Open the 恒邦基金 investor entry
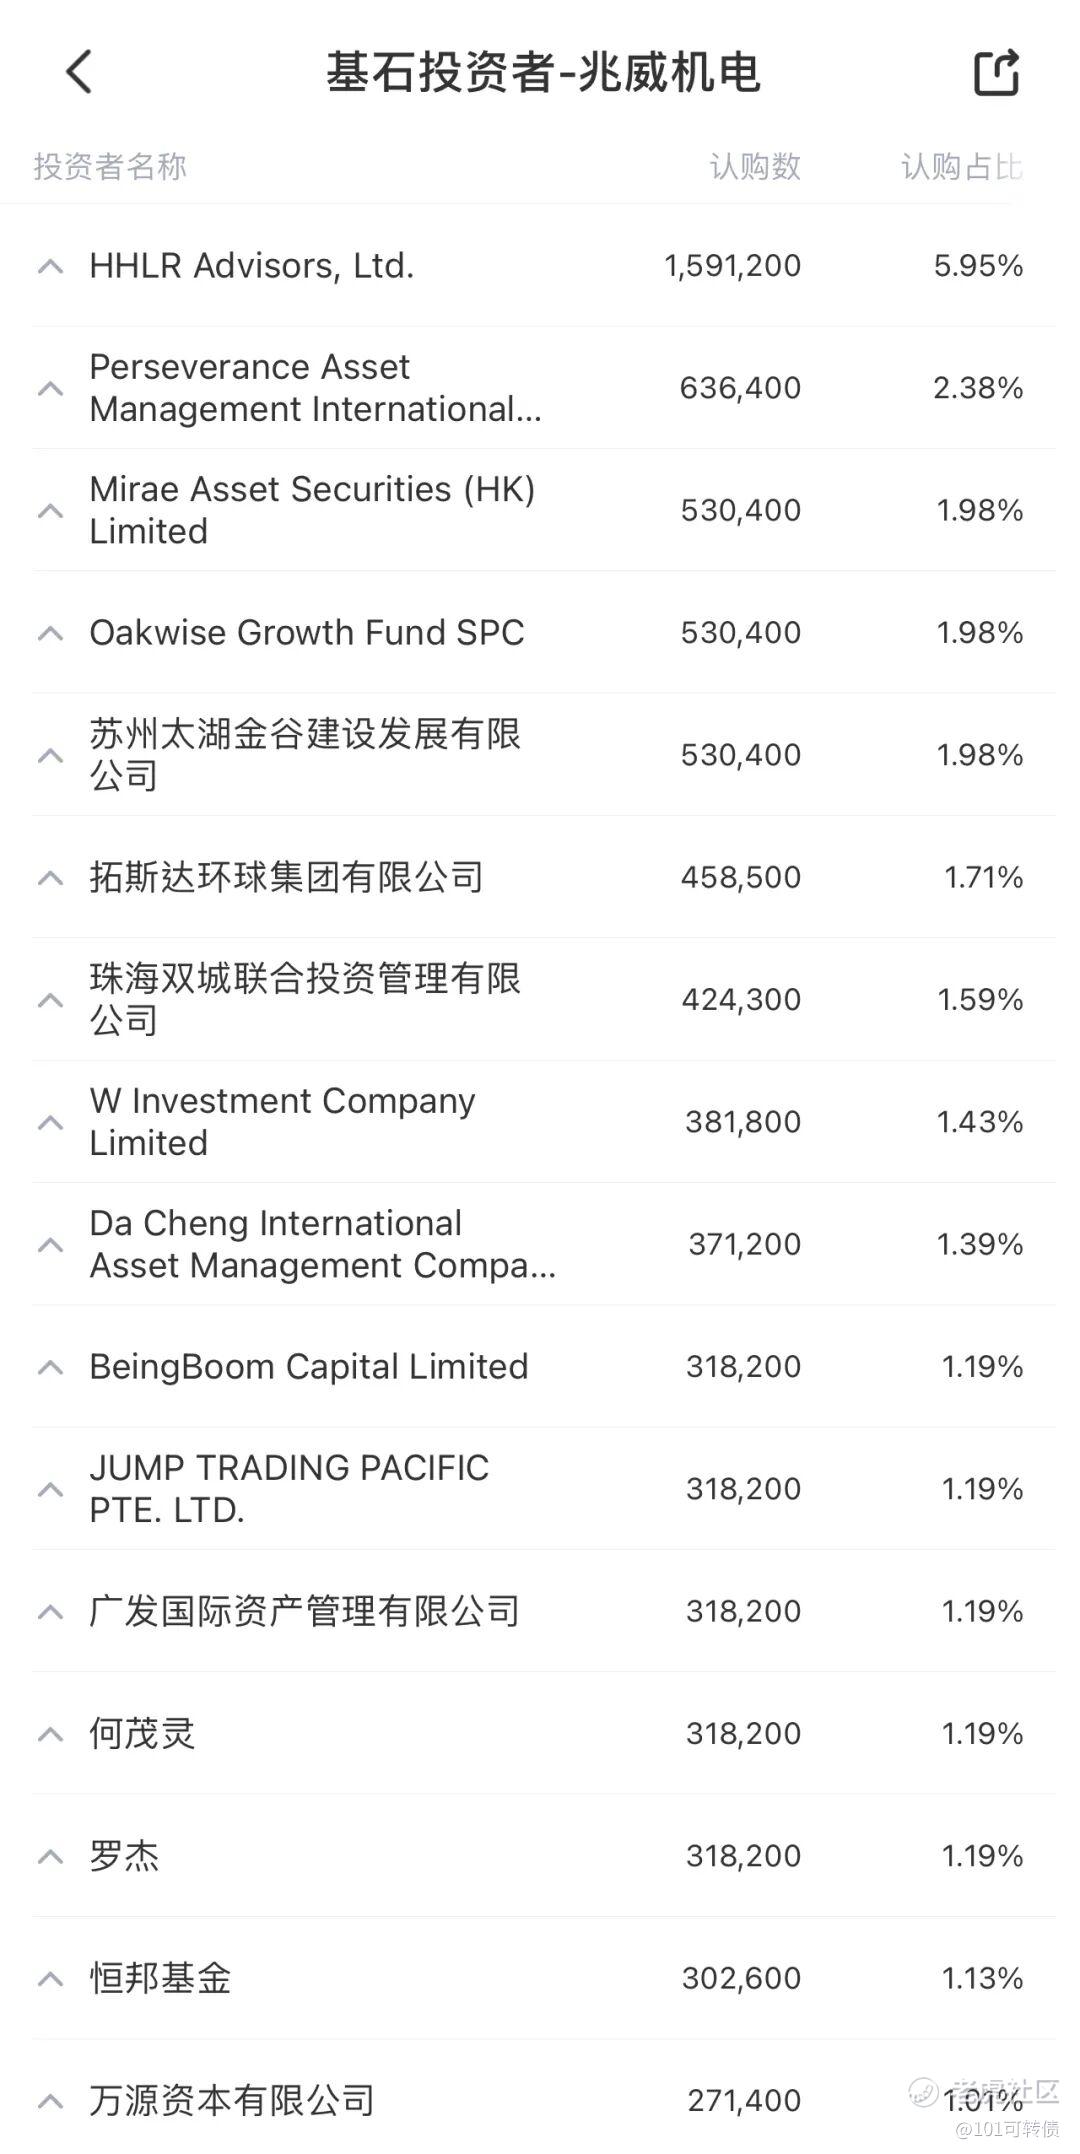 click(544, 1978)
